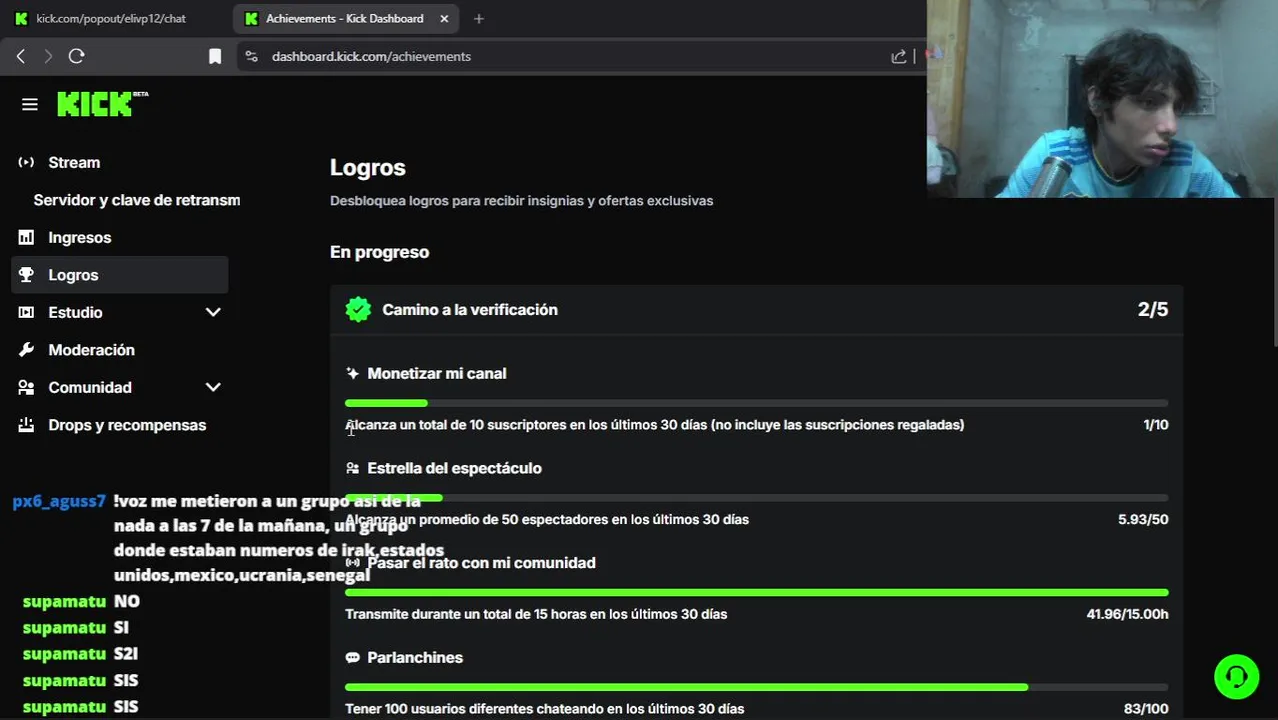The image size is (1278, 720).
Task: Click the Logros trophy icon
Action: (26, 275)
